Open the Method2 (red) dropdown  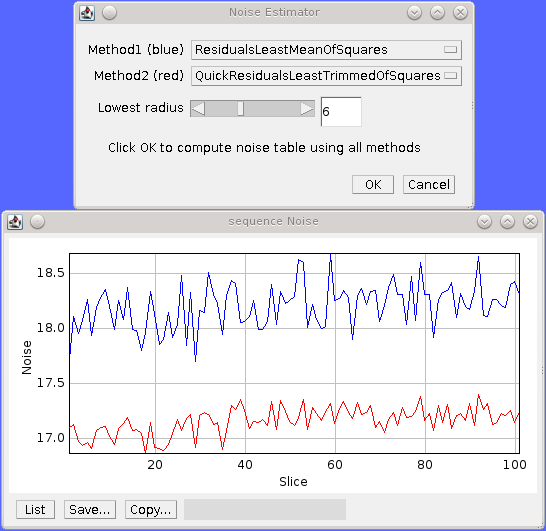[326, 76]
